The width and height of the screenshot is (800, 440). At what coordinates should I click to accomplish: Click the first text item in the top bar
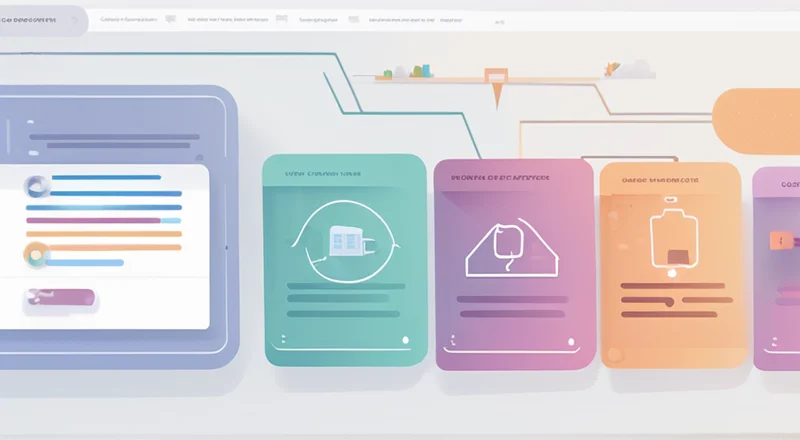point(128,18)
